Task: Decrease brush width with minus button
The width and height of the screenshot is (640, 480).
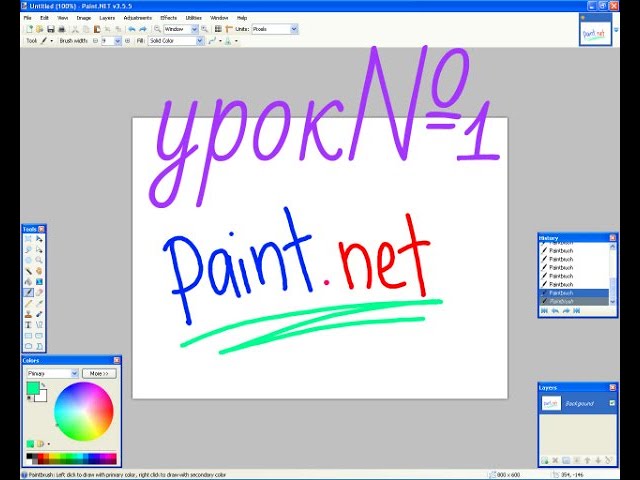Action: (x=95, y=41)
